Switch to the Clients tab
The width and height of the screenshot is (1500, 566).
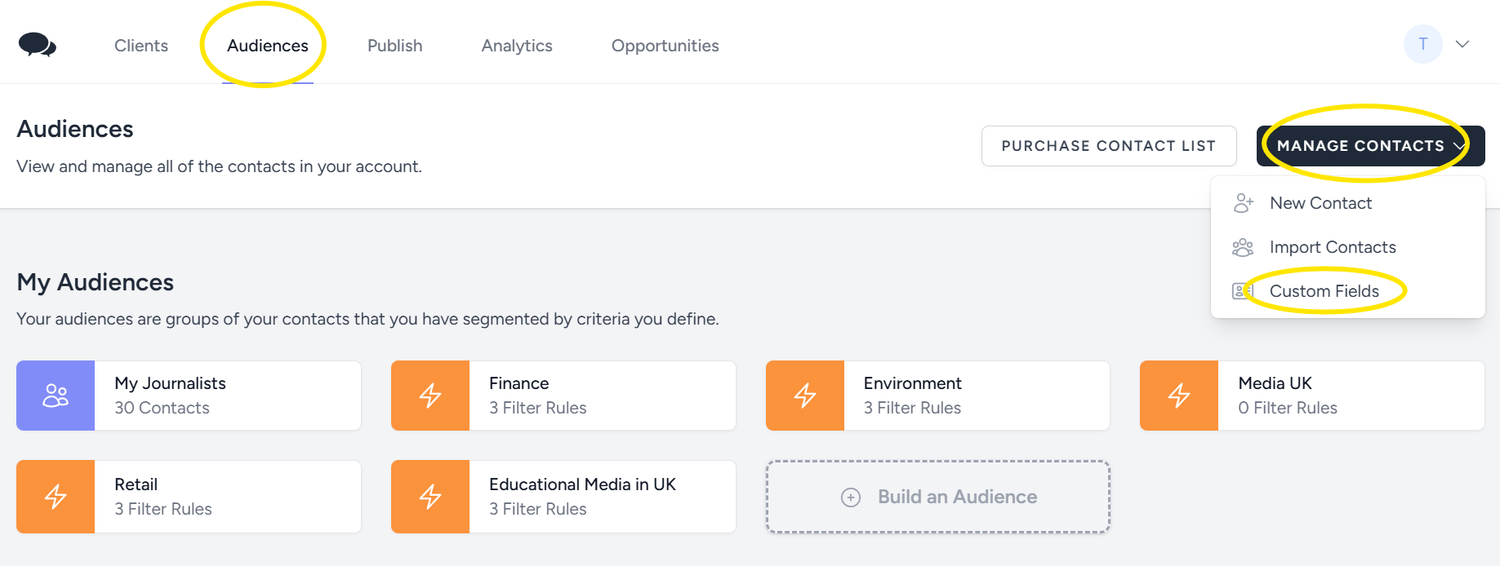pos(141,46)
